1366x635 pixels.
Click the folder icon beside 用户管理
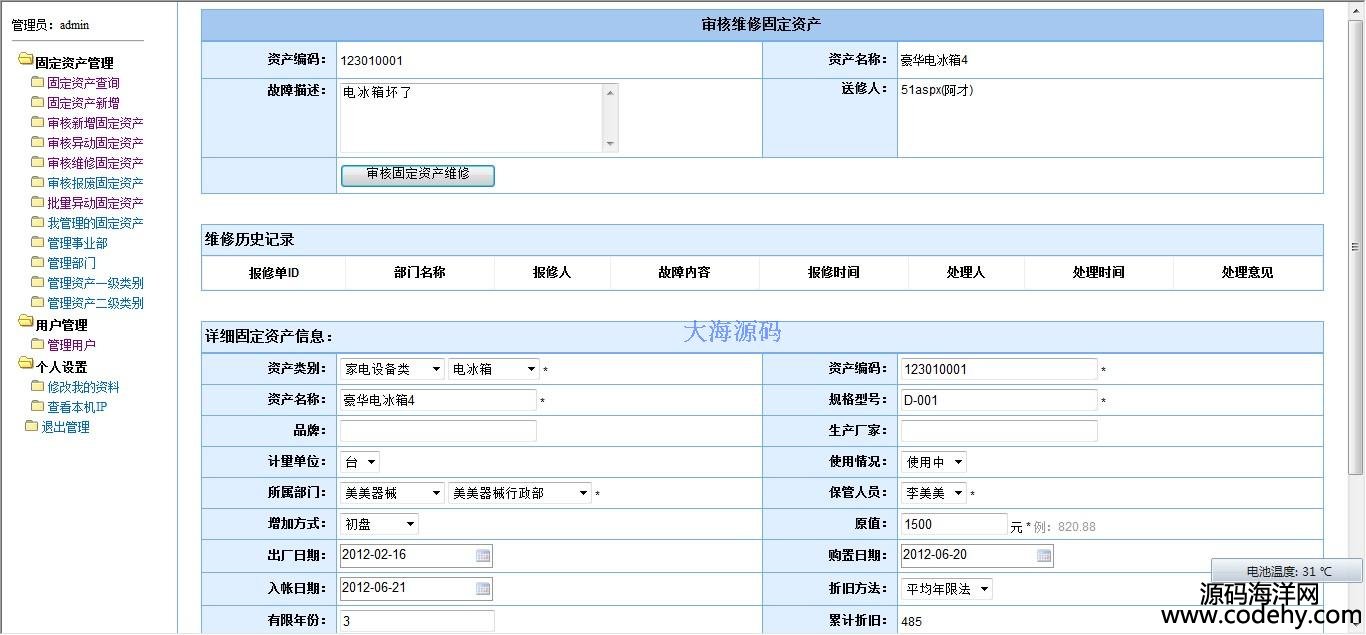(x=26, y=323)
